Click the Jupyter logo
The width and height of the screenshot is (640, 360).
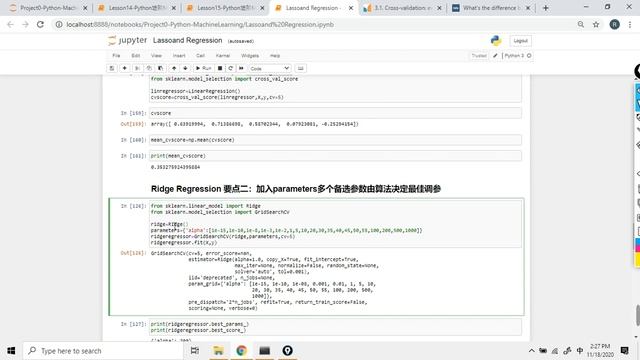[x=127, y=40]
